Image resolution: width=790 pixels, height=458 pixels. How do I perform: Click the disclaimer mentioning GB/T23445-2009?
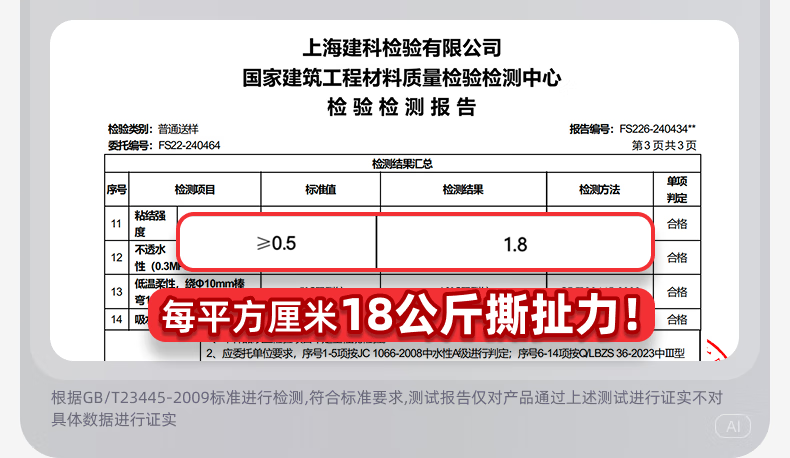(387, 408)
